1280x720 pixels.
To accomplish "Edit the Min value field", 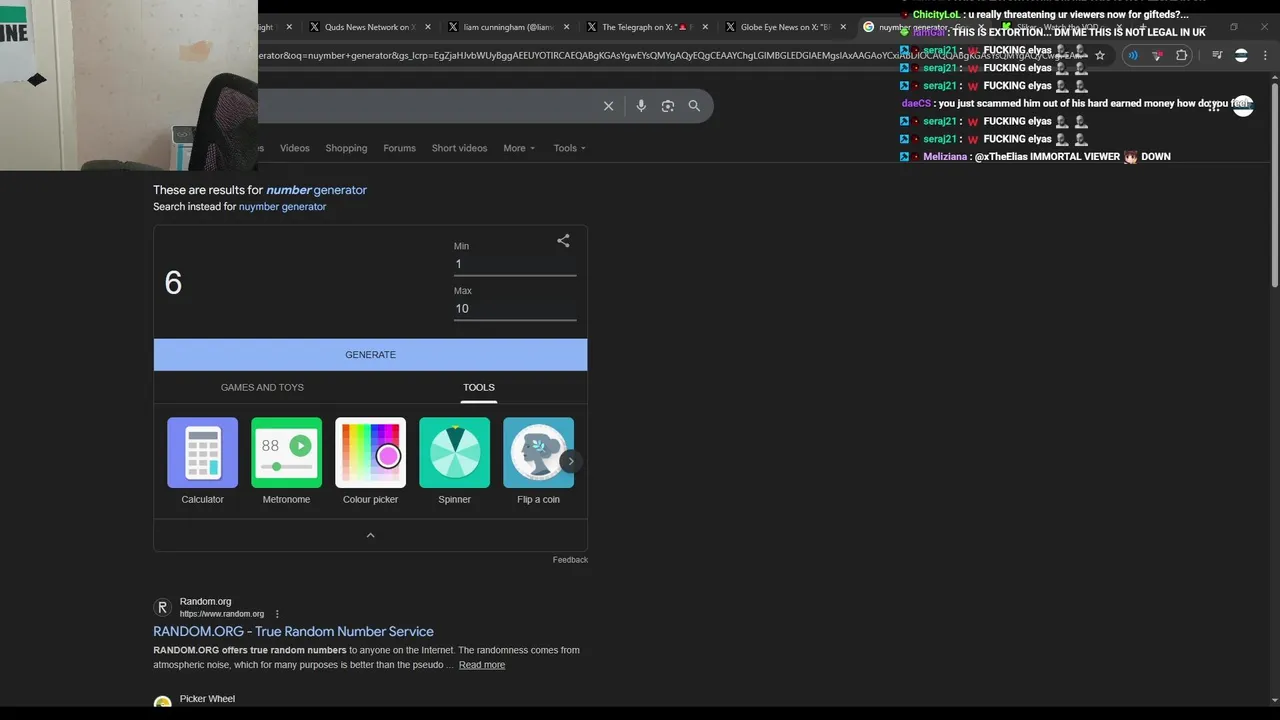I will pos(515,264).
